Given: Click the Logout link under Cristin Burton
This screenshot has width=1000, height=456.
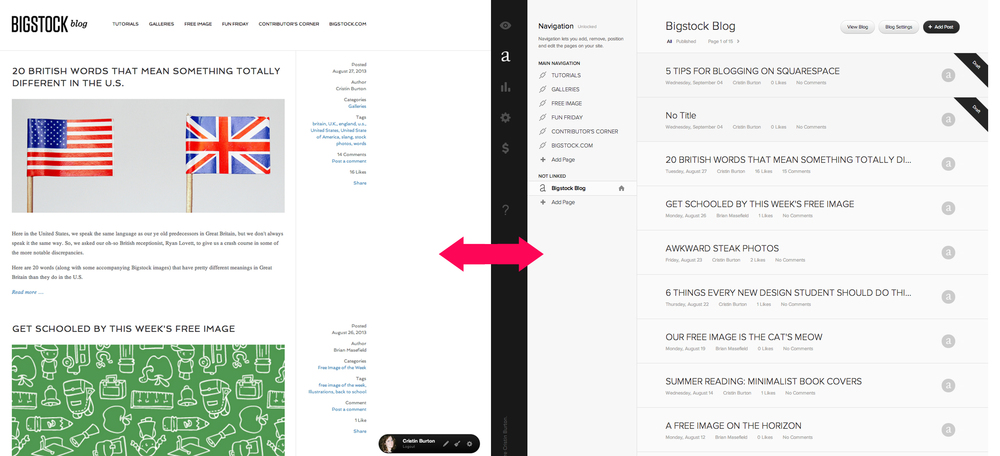Looking at the screenshot, I should [408, 448].
